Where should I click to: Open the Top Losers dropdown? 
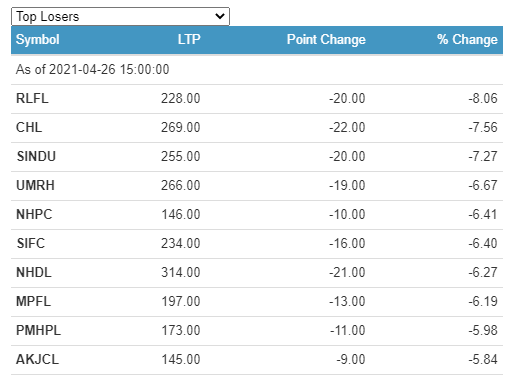120,16
